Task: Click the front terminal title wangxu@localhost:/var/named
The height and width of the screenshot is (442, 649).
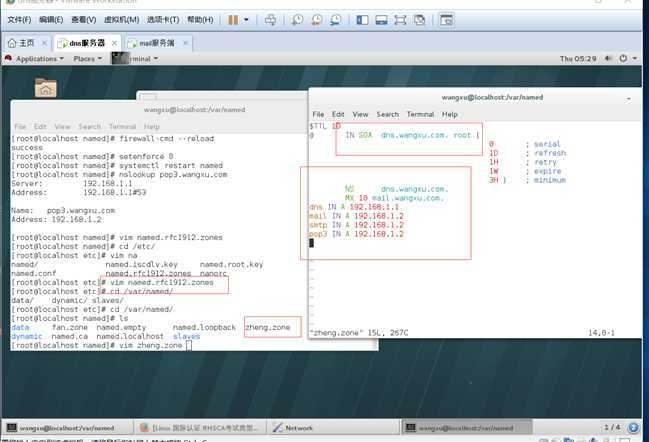Action: (492, 98)
